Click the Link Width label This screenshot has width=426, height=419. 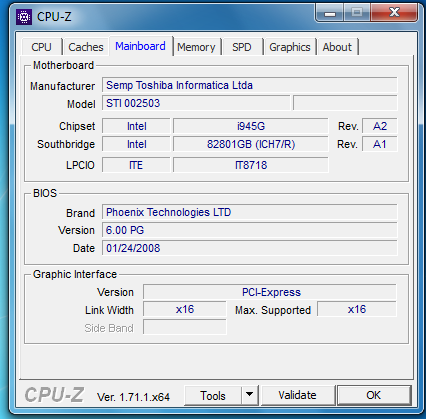[109, 310]
